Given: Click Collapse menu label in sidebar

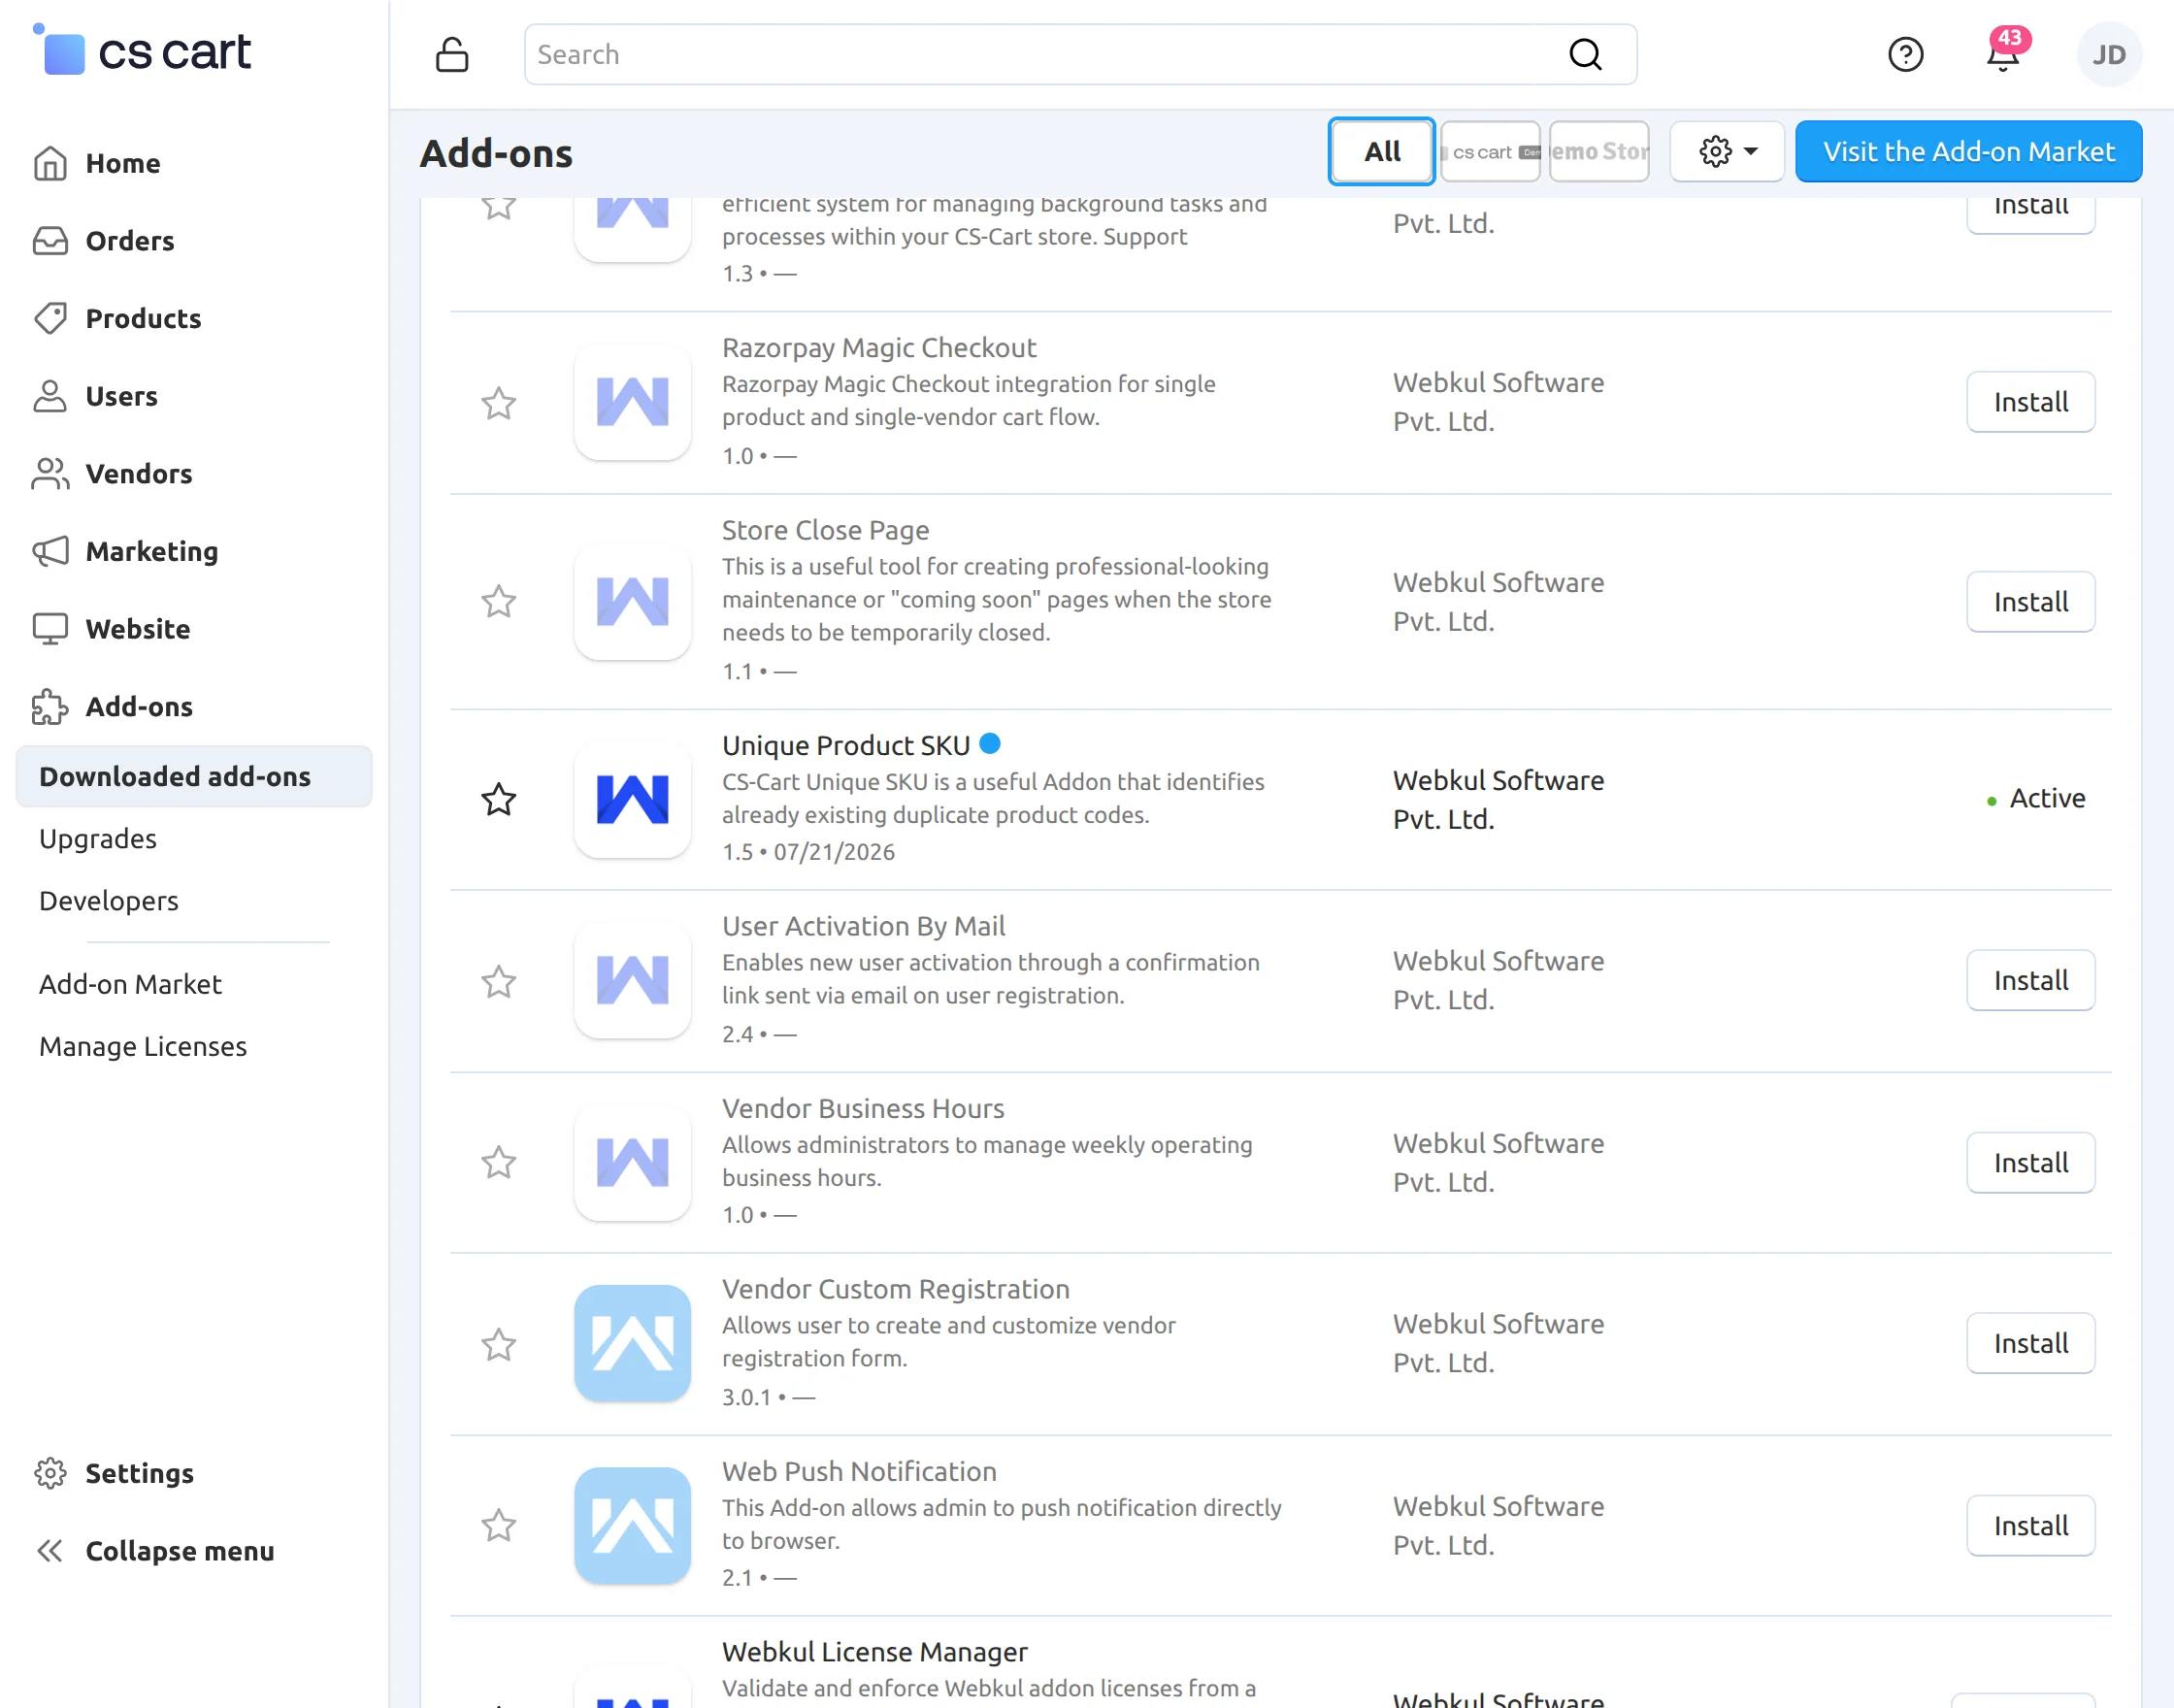Looking at the screenshot, I should click(x=180, y=1551).
